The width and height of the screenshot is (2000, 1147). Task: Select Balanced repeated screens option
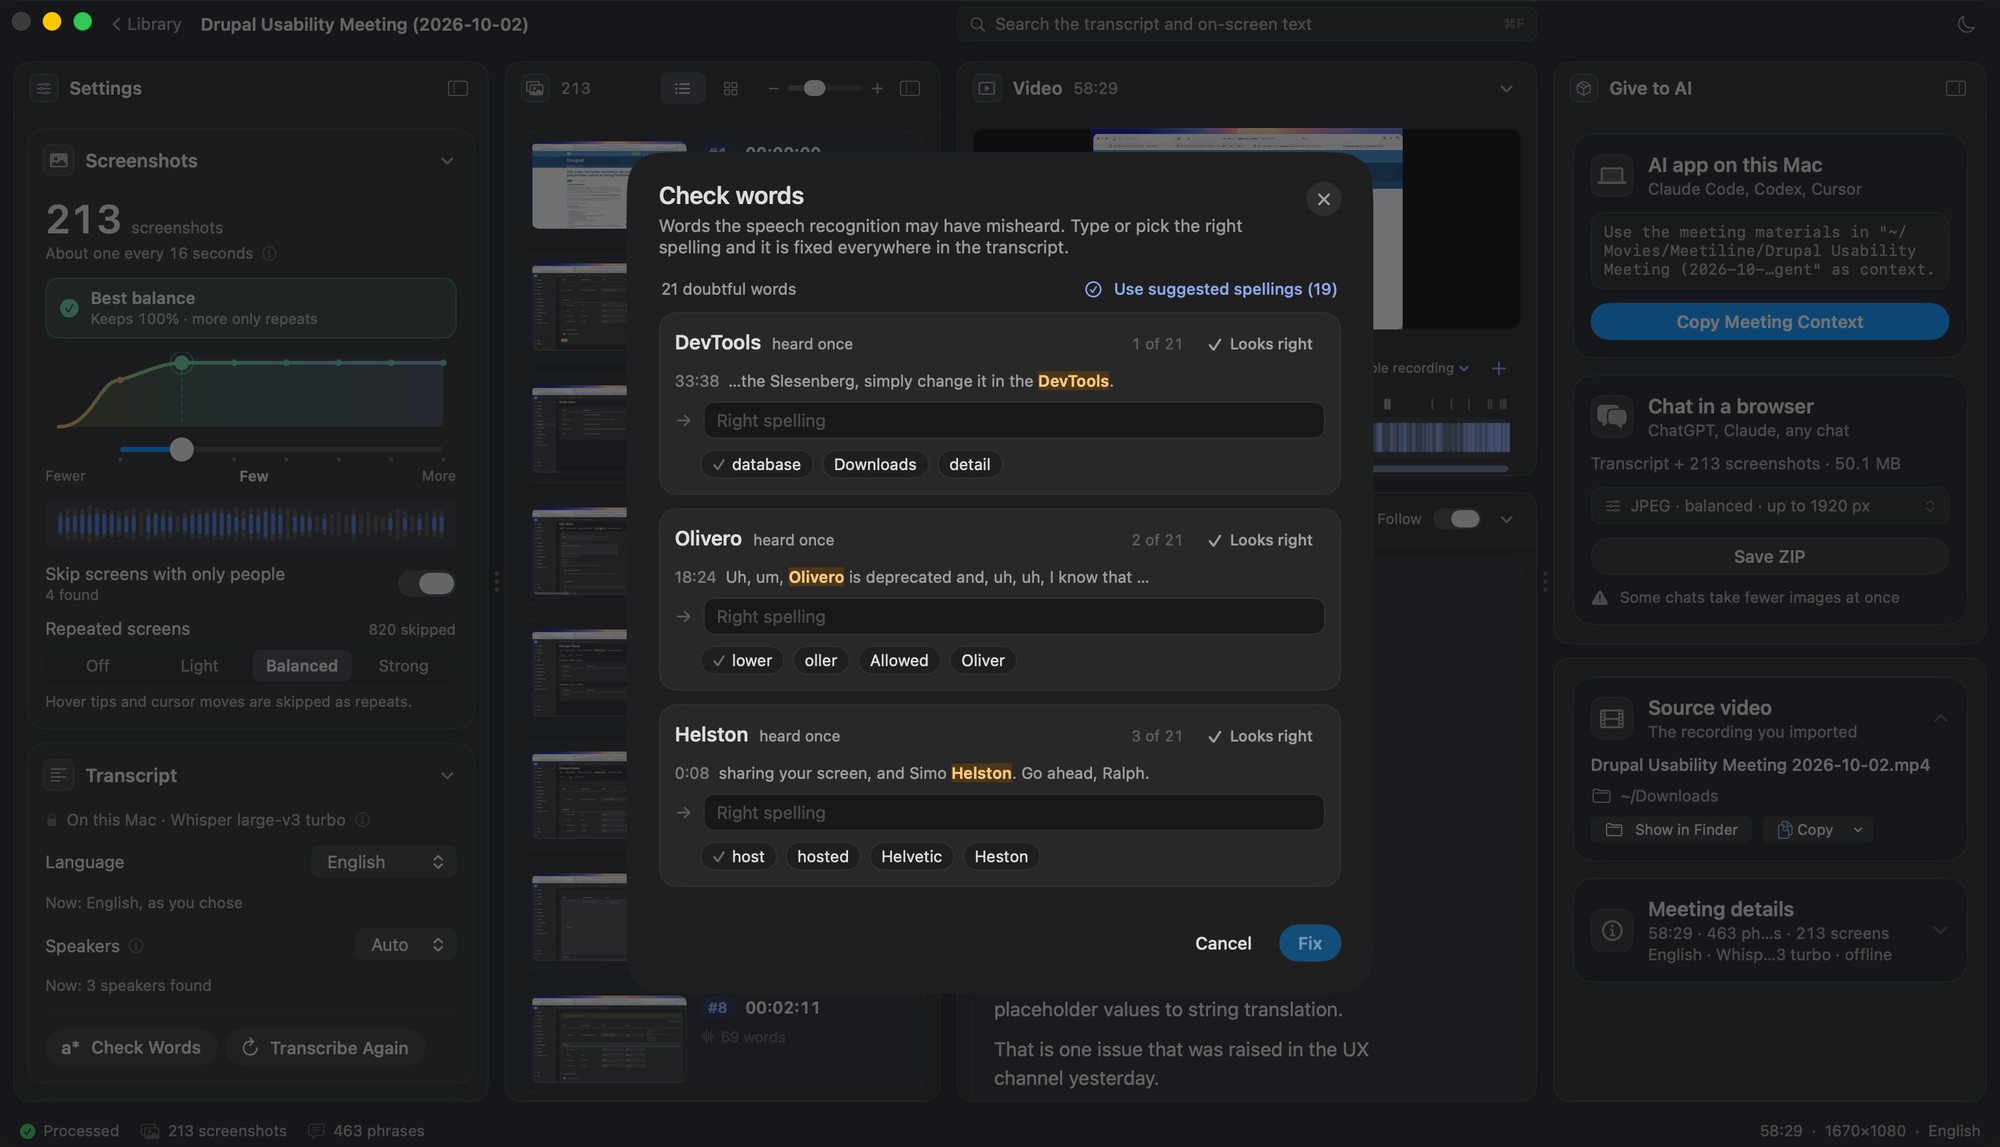(301, 666)
